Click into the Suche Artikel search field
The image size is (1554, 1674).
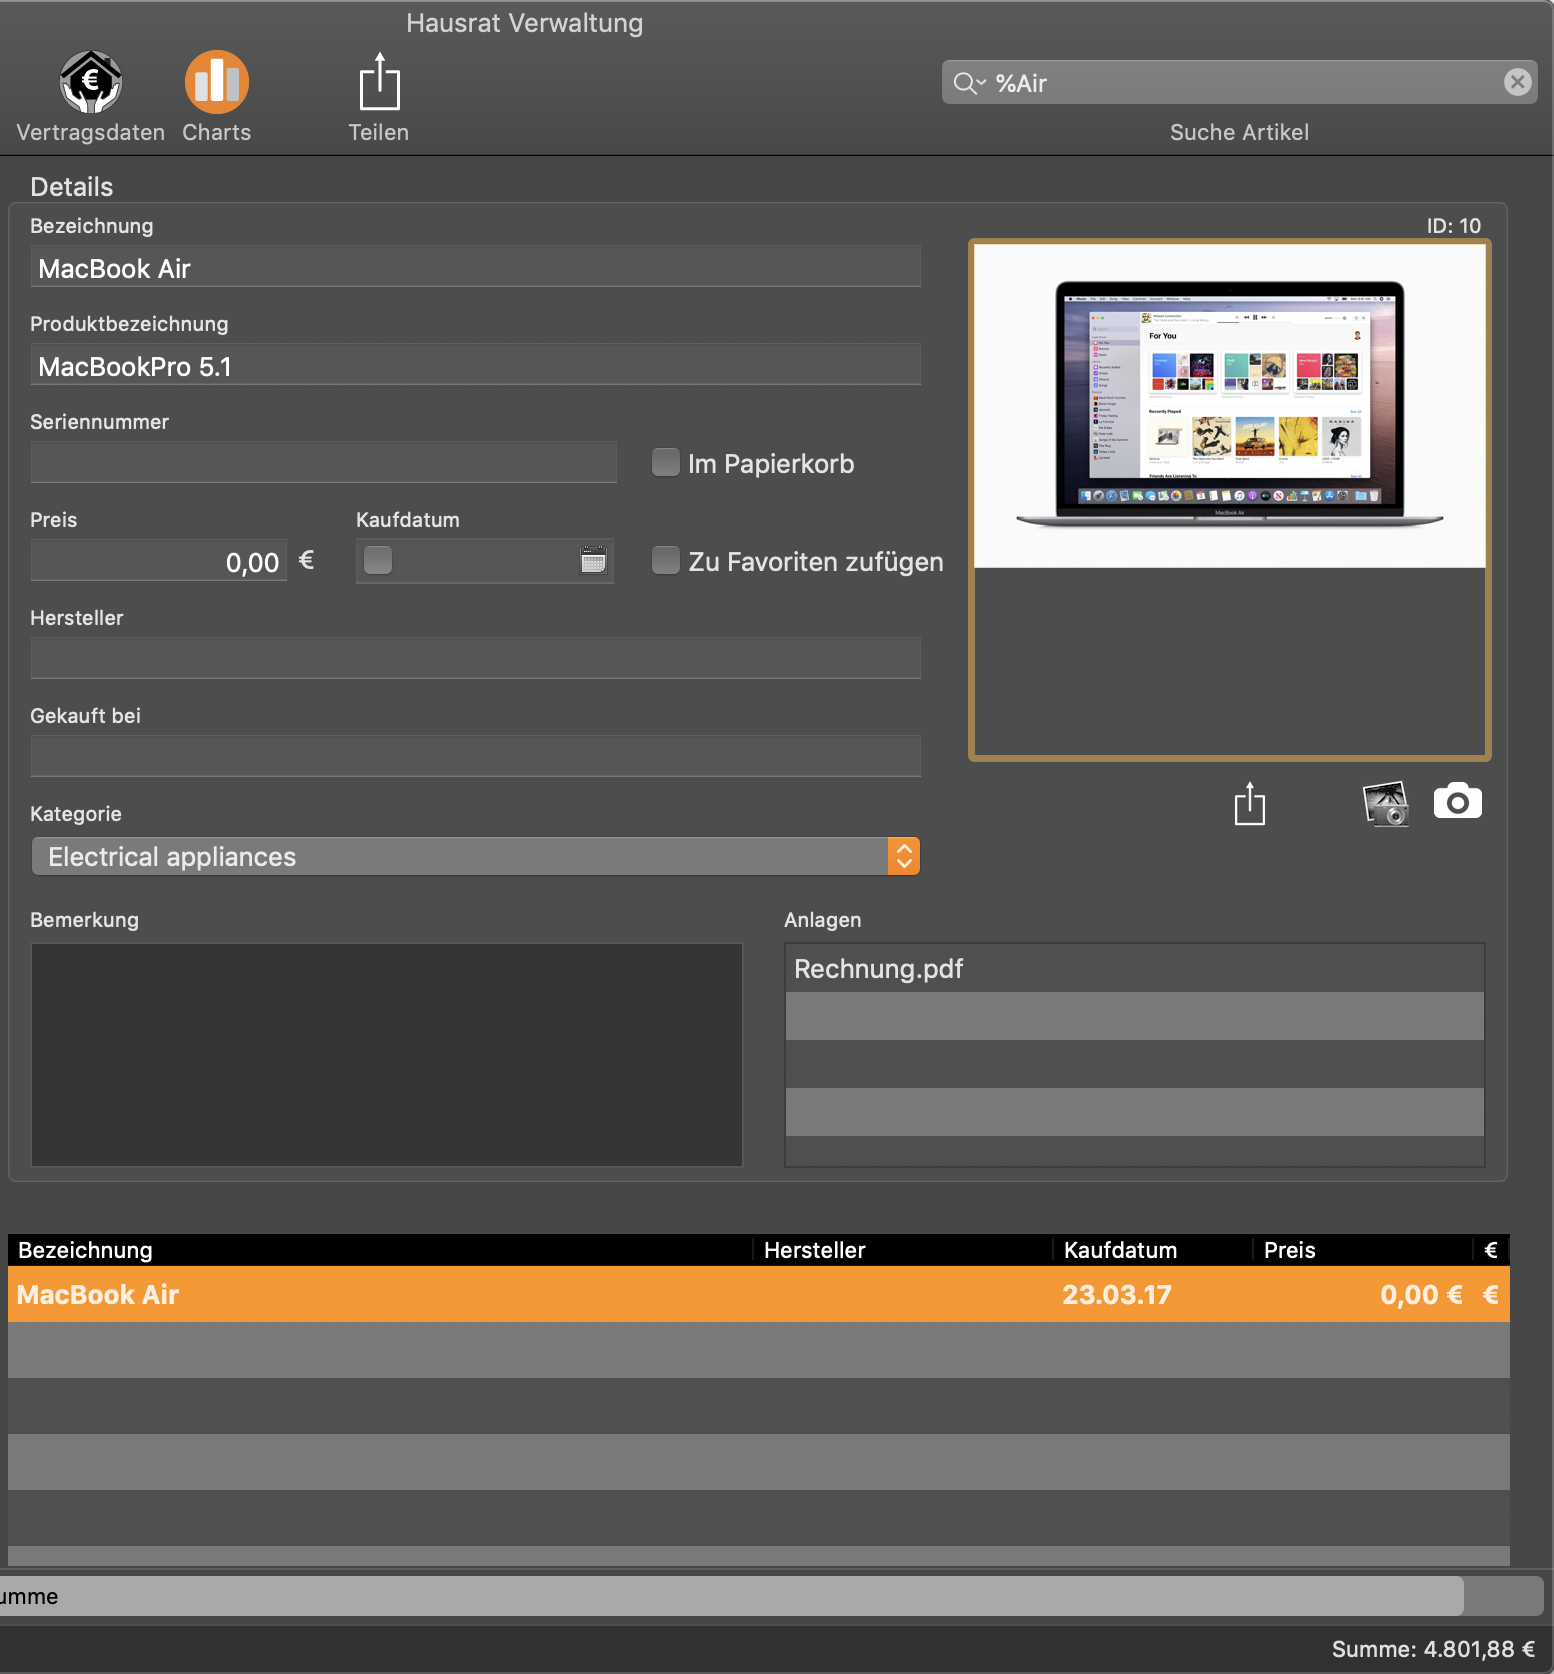click(1239, 83)
